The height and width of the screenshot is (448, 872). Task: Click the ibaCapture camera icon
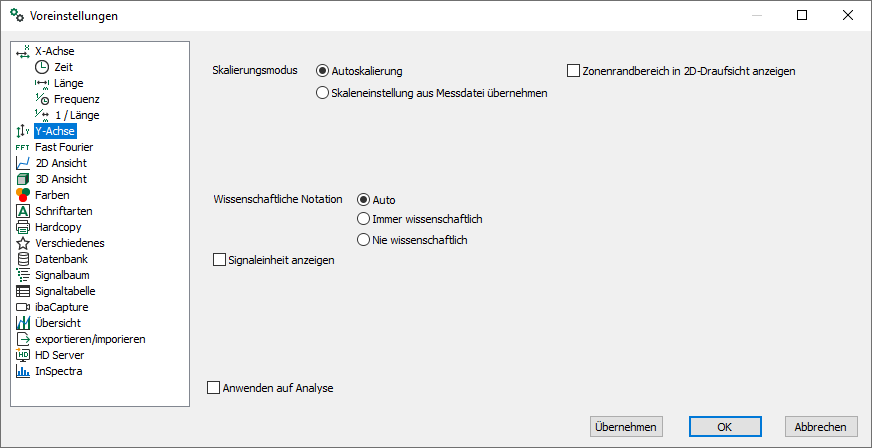23,307
